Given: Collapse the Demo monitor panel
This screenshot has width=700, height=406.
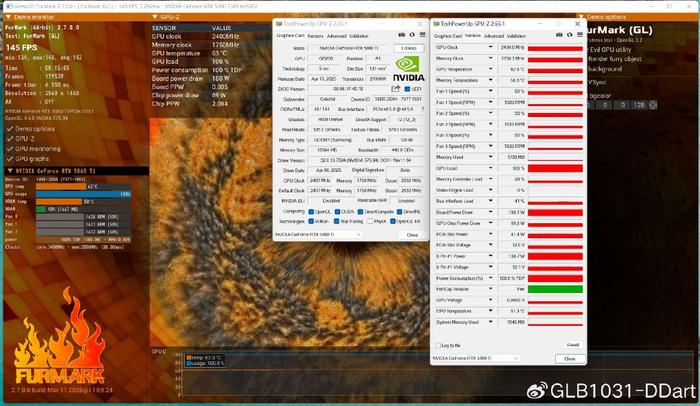Looking at the screenshot, I should point(8,17).
